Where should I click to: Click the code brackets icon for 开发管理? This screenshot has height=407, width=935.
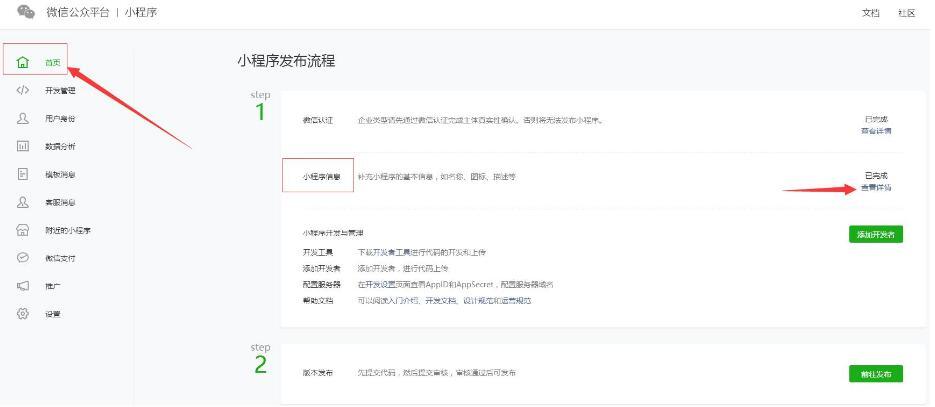(x=23, y=91)
